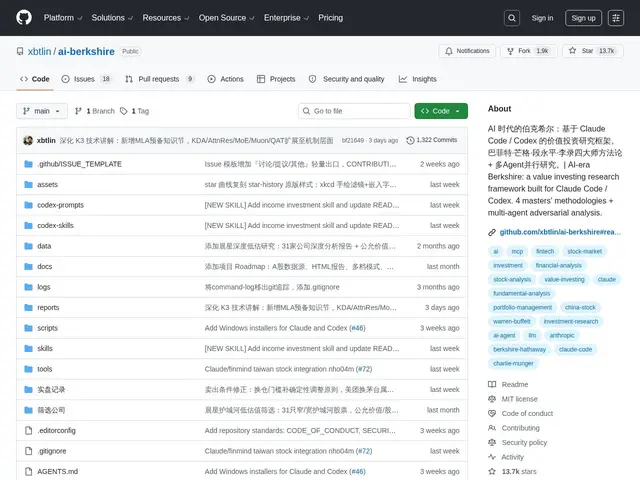The width and height of the screenshot is (640, 480).
Task: Expand the main branch dropdown
Action: (x=42, y=111)
